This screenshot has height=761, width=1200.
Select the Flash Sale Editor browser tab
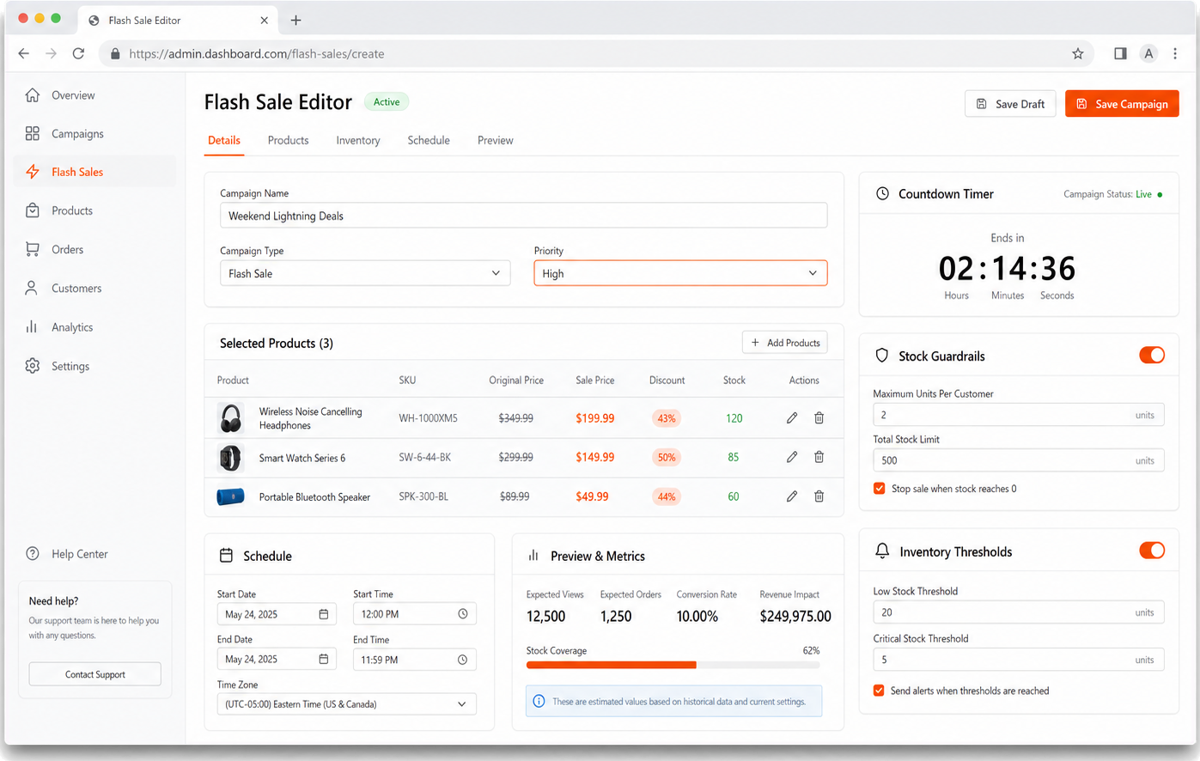click(x=178, y=20)
